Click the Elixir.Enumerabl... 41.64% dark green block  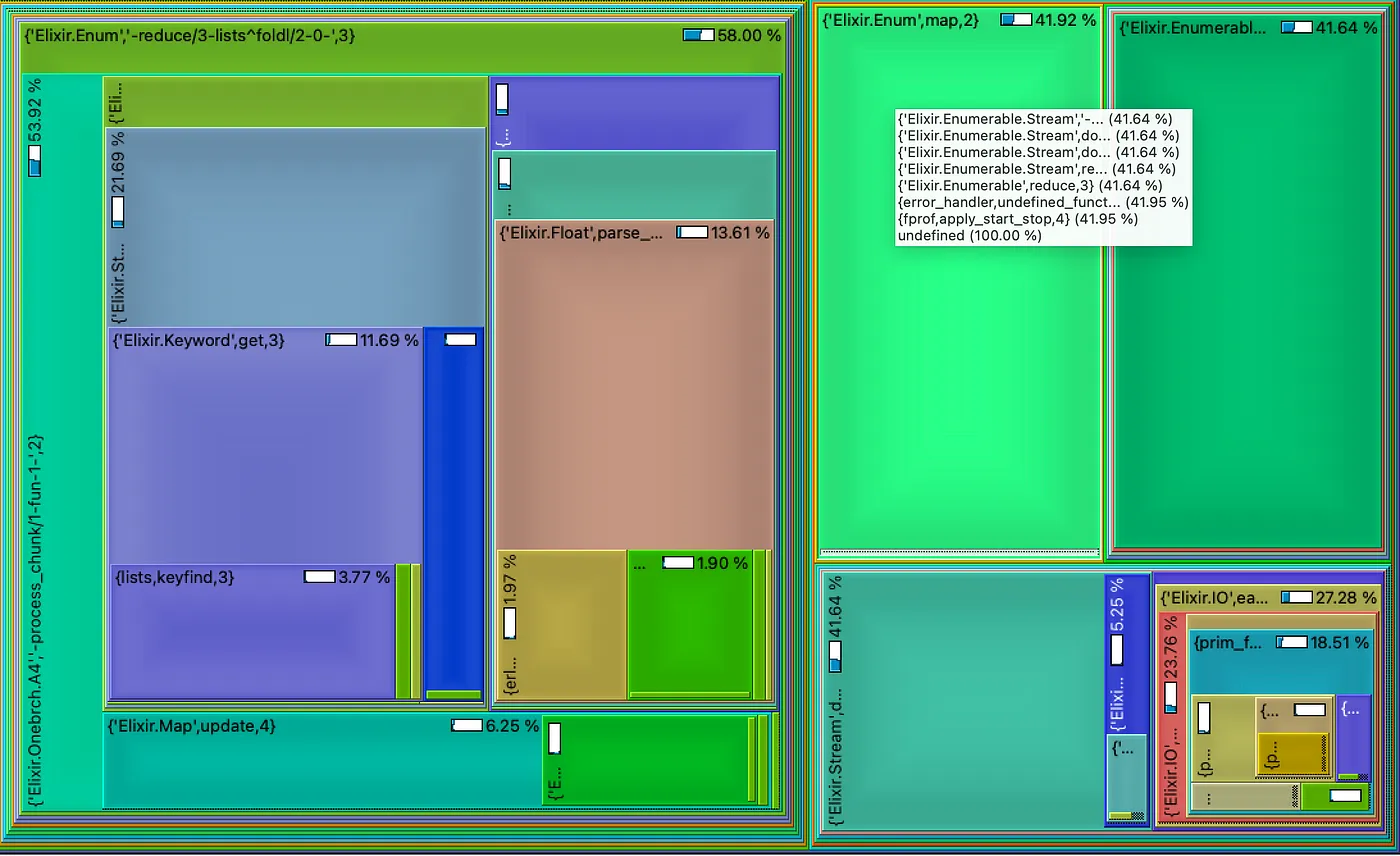[x=1248, y=282]
